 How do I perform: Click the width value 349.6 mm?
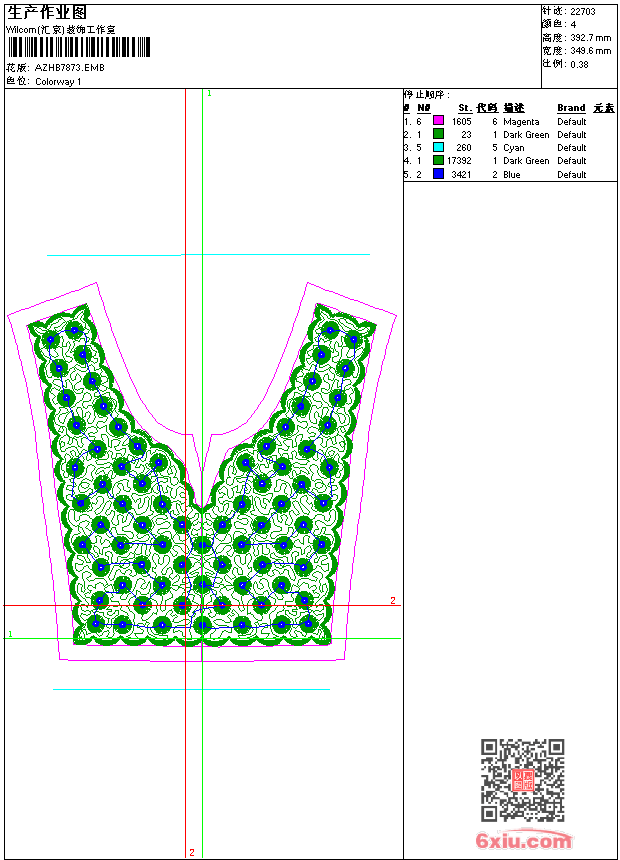click(x=590, y=50)
